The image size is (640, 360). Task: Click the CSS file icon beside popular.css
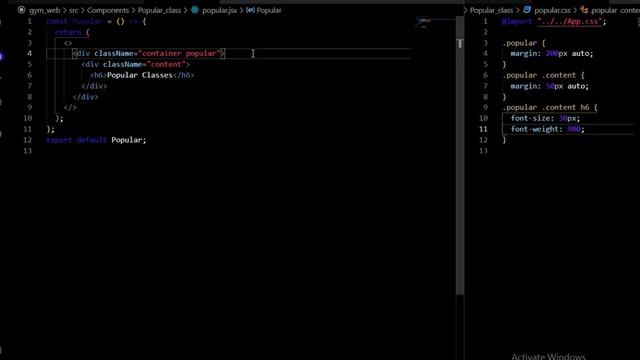point(527,10)
